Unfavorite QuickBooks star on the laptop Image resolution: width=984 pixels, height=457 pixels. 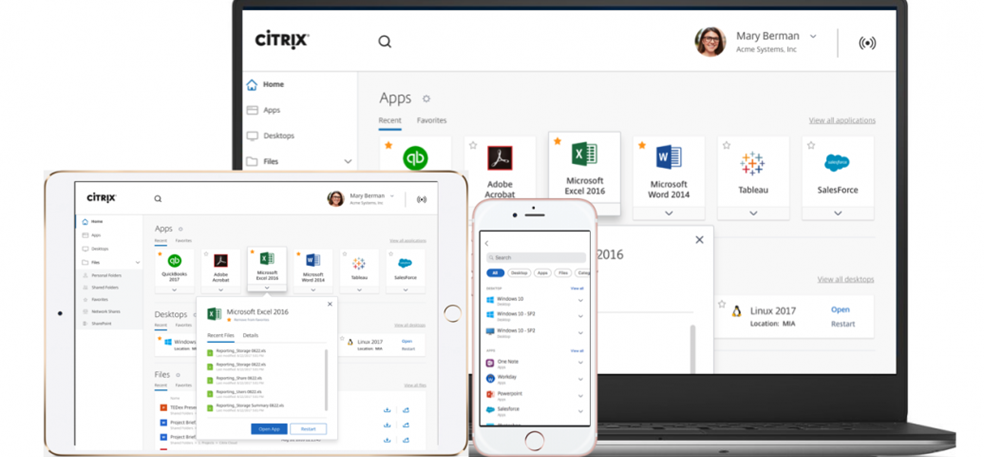click(388, 145)
